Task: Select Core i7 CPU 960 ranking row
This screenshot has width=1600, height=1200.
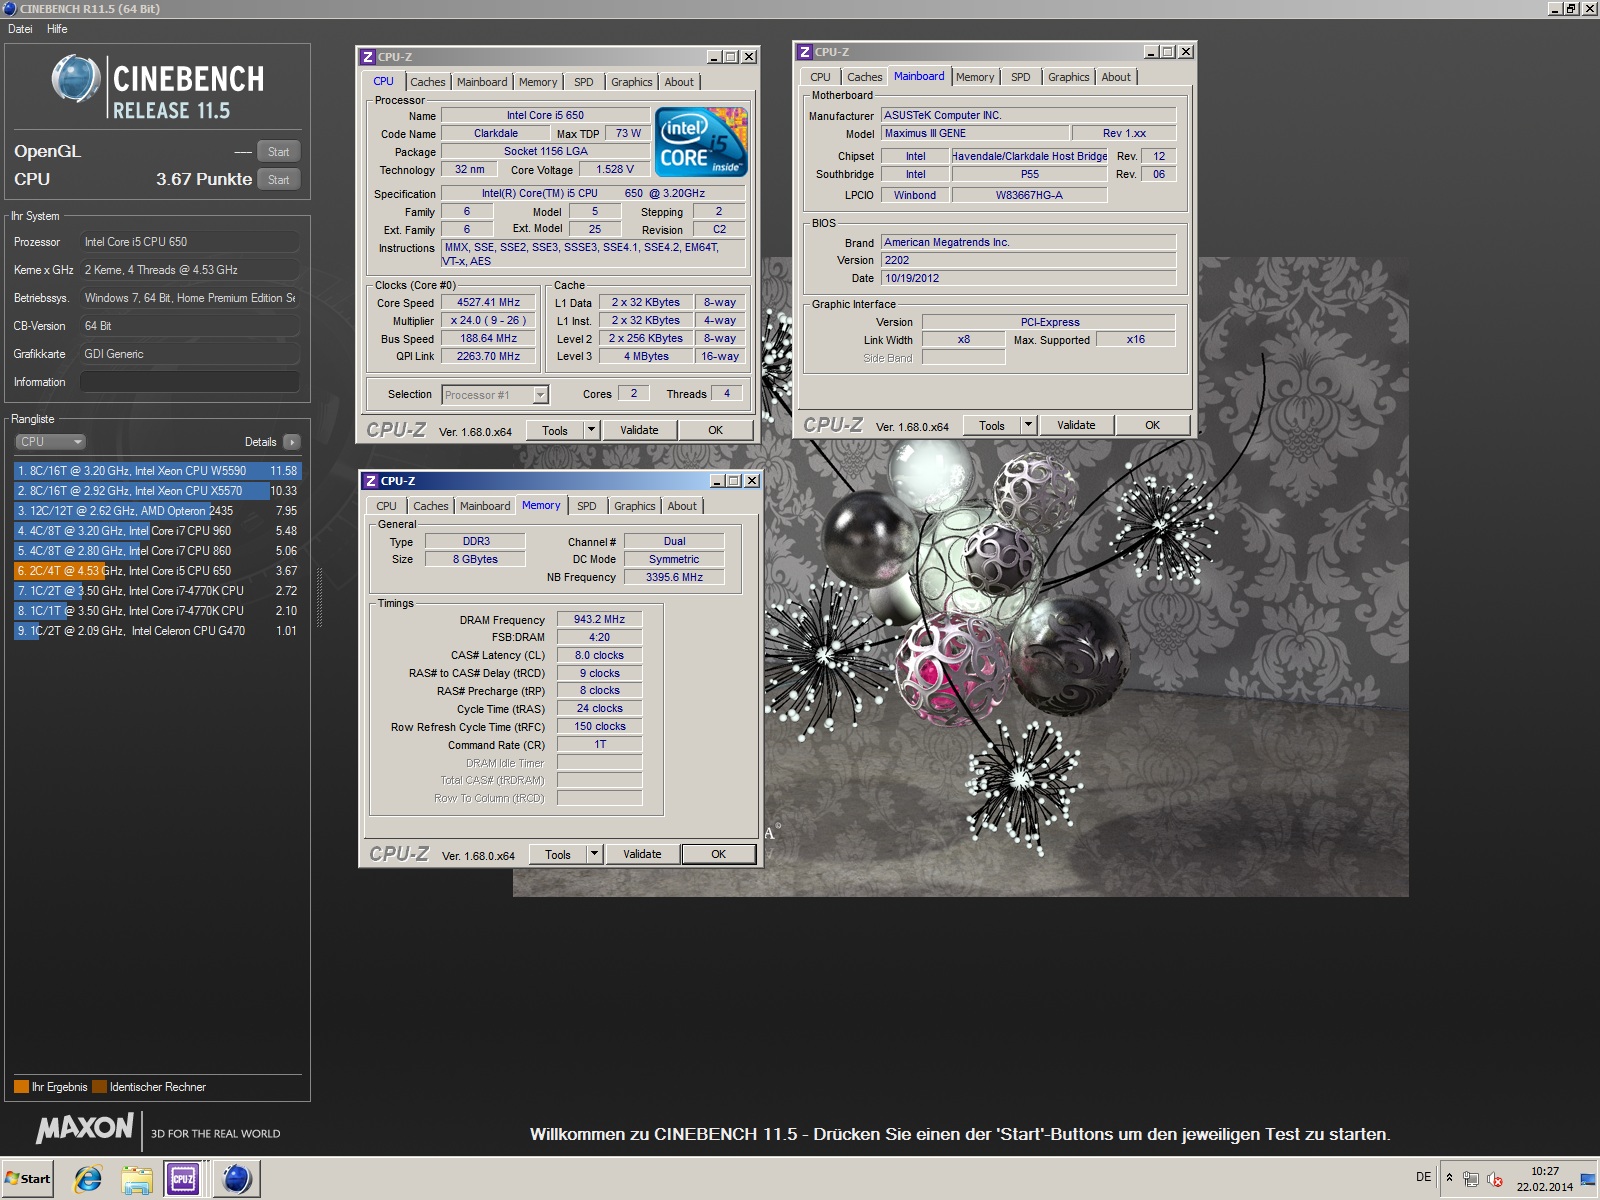Action: point(157,531)
